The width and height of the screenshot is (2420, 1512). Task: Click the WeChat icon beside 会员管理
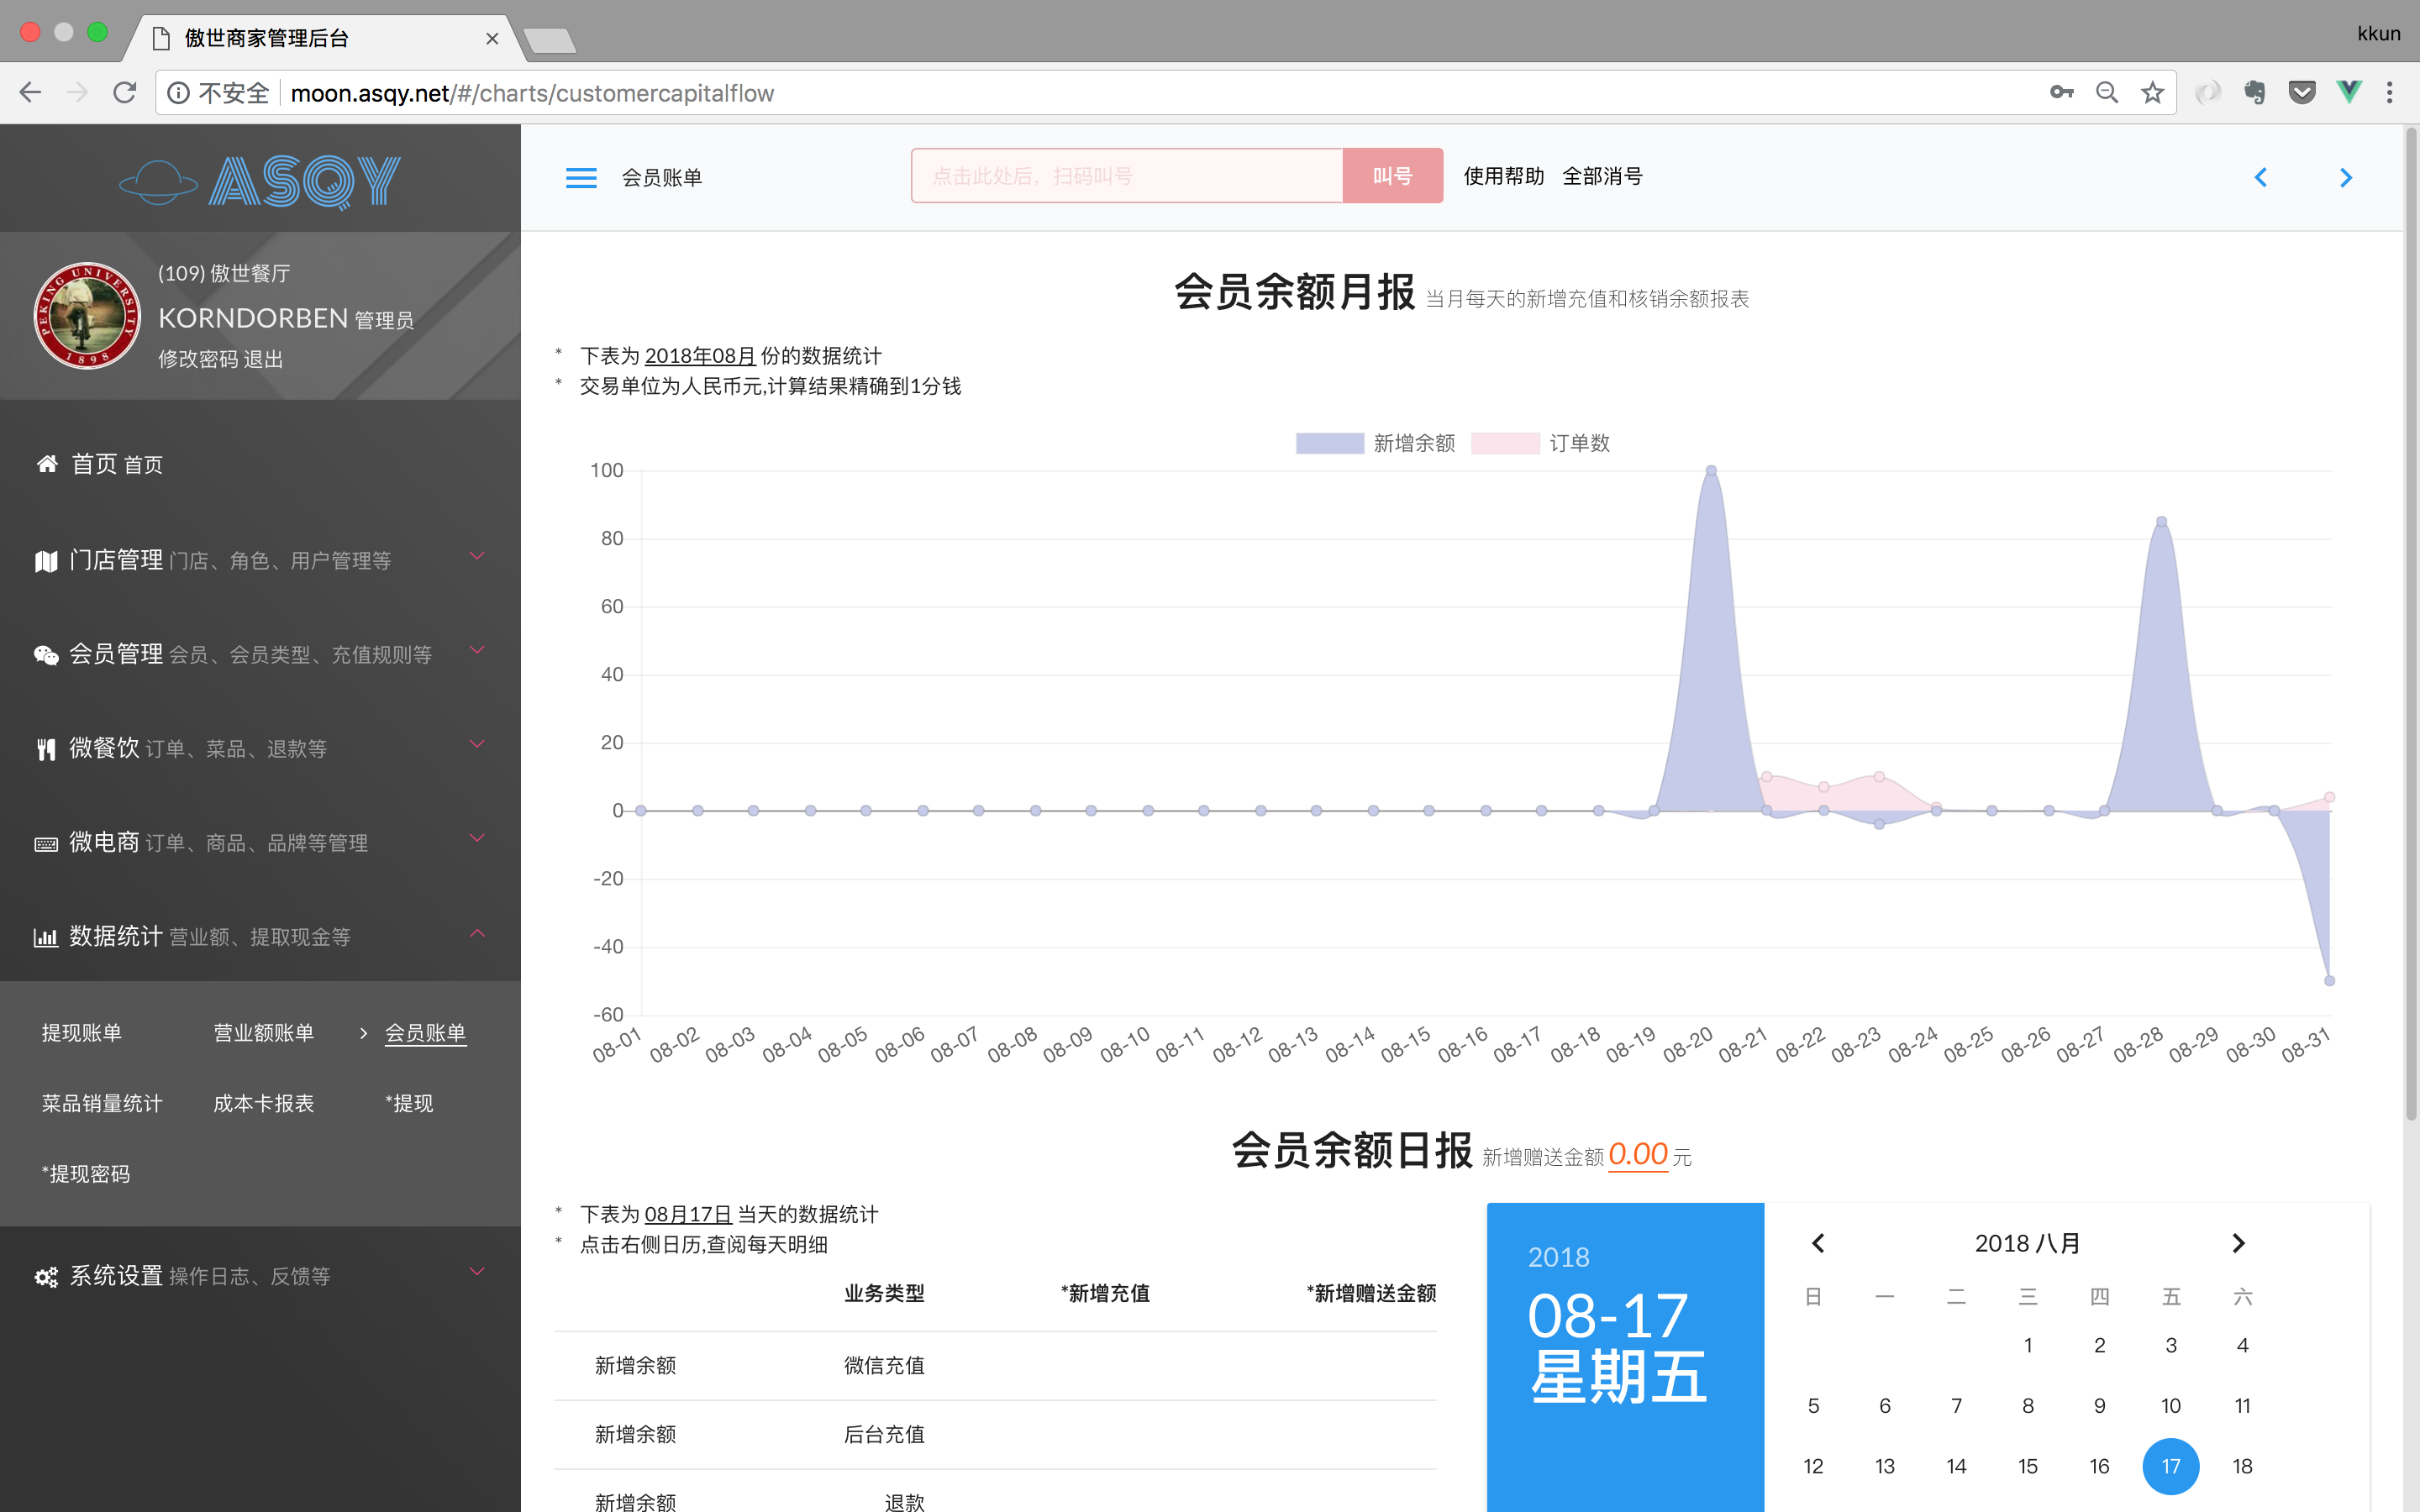[x=46, y=655]
